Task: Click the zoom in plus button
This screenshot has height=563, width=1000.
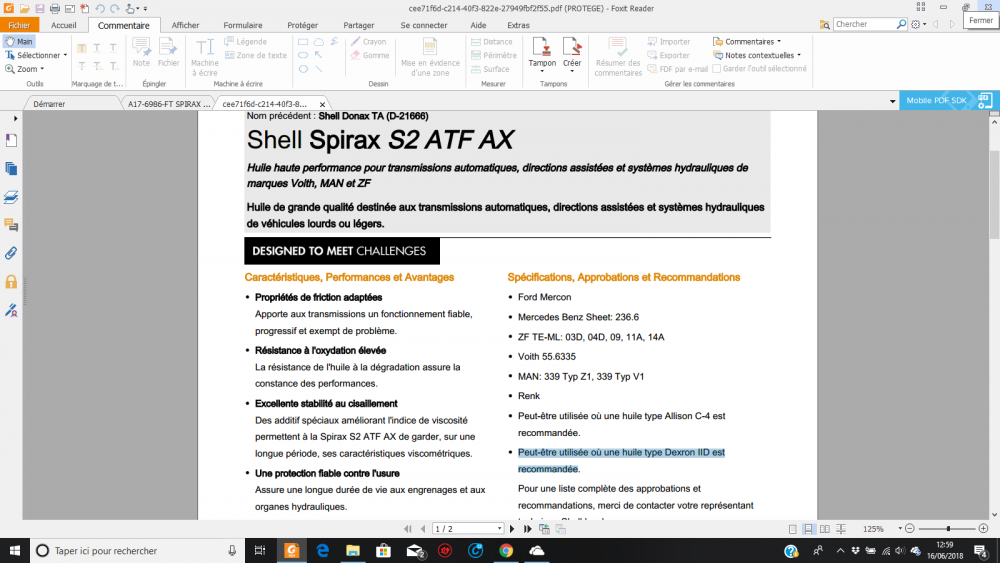Action: pyautogui.click(x=983, y=529)
